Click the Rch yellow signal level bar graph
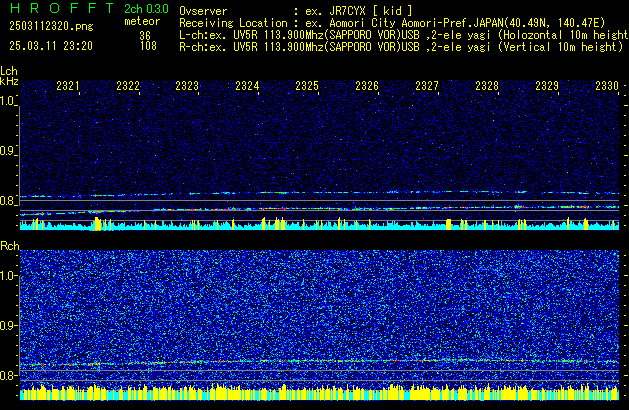Viewport: 629px width, 410px height. pos(319,392)
